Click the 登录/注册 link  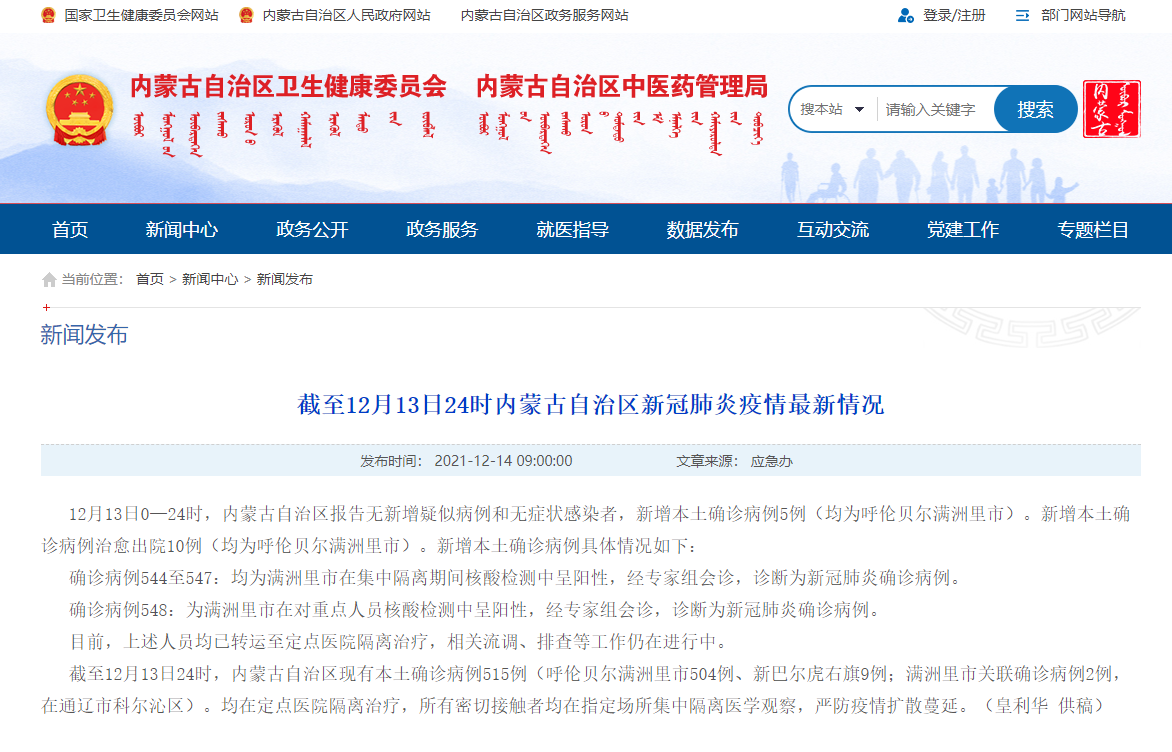[x=954, y=15]
